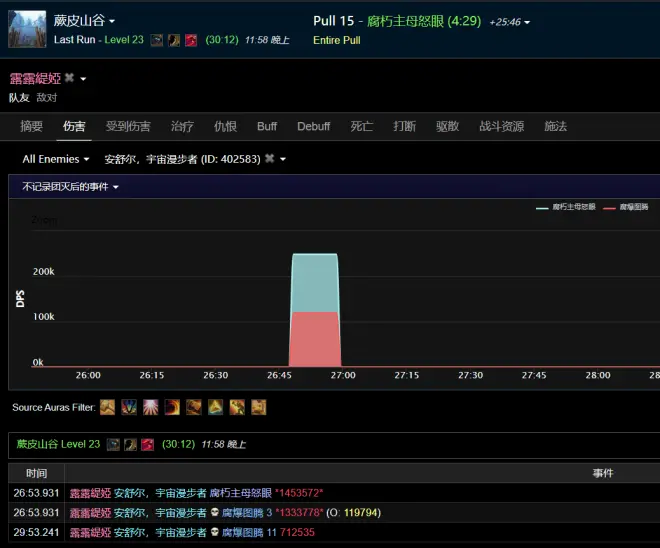Click the red affix icon beside Level 23 at top
The image size is (660, 548).
tap(190, 40)
